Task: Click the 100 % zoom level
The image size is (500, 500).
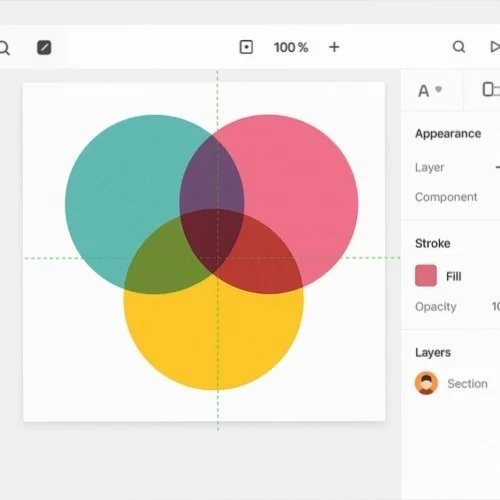Action: pos(291,47)
